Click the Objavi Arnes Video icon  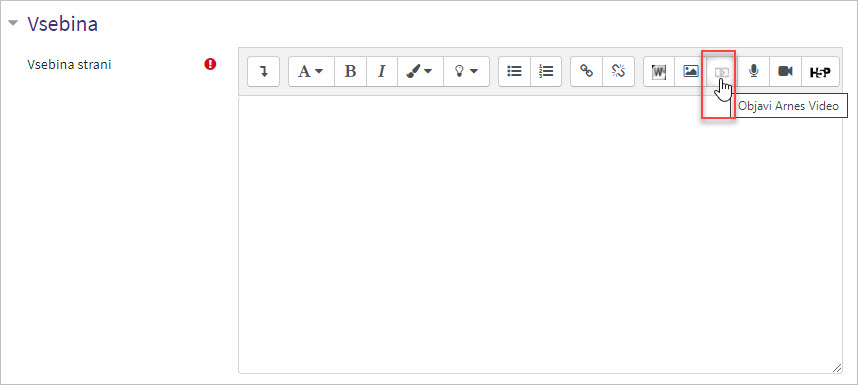tap(722, 71)
